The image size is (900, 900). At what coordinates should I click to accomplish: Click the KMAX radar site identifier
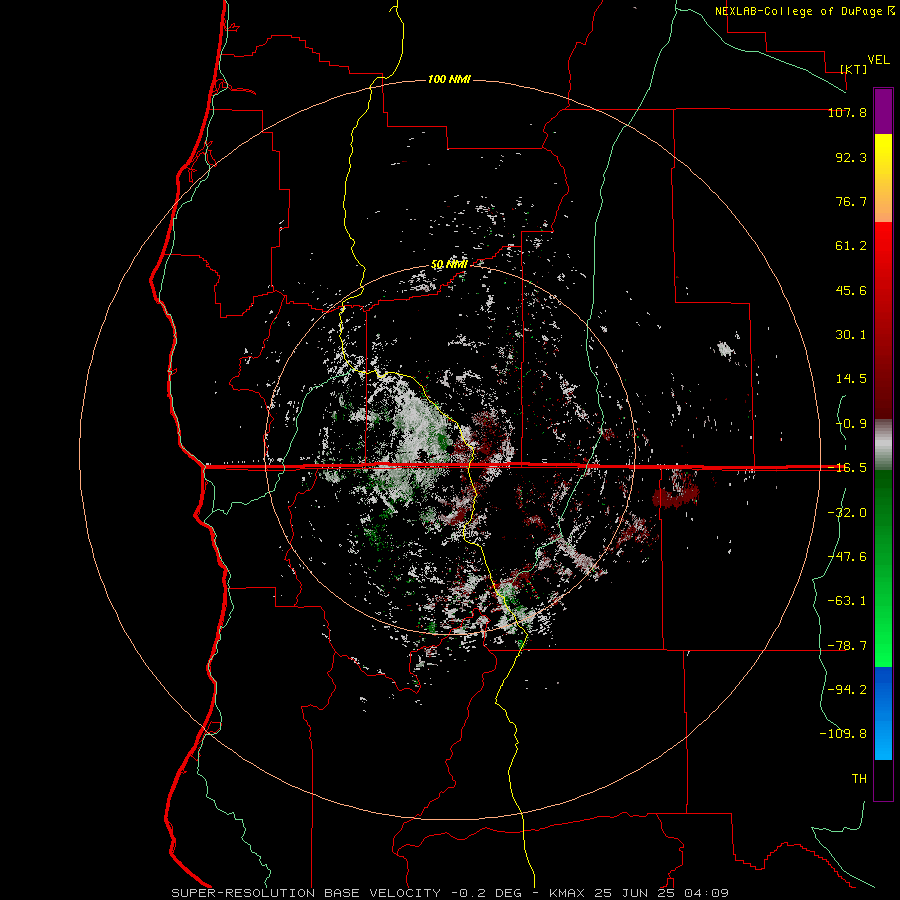point(565,893)
